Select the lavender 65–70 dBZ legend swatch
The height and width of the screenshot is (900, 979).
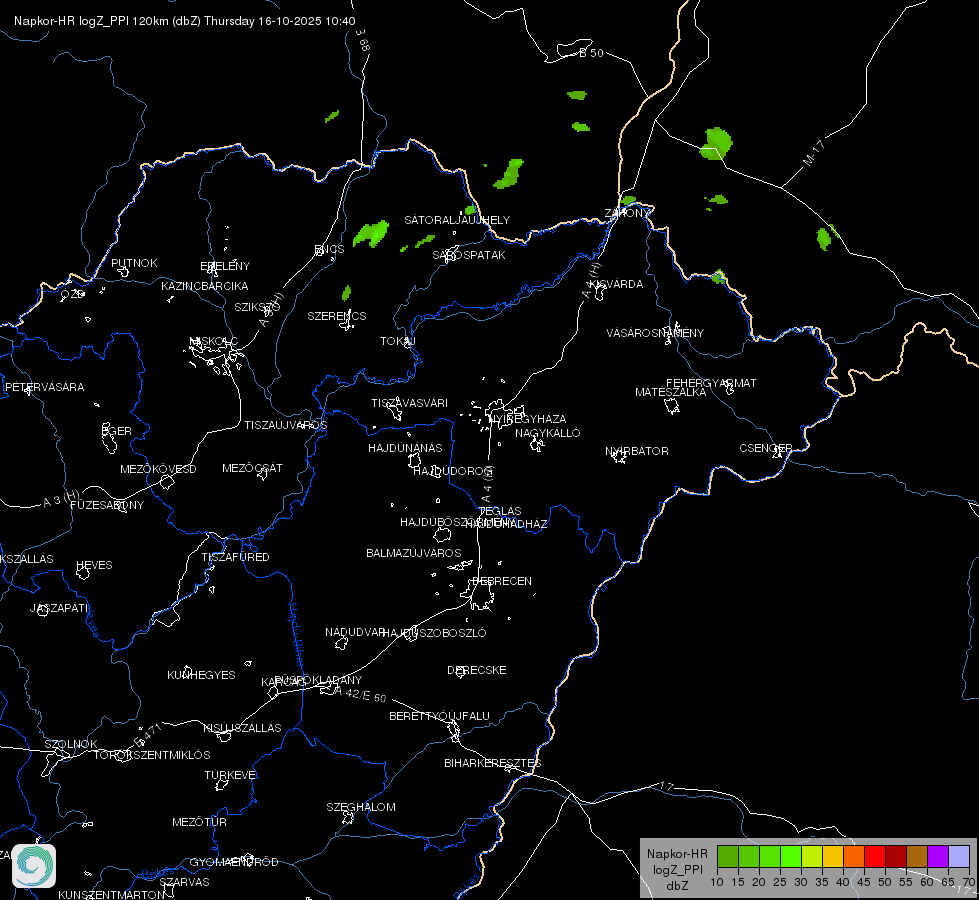click(959, 856)
